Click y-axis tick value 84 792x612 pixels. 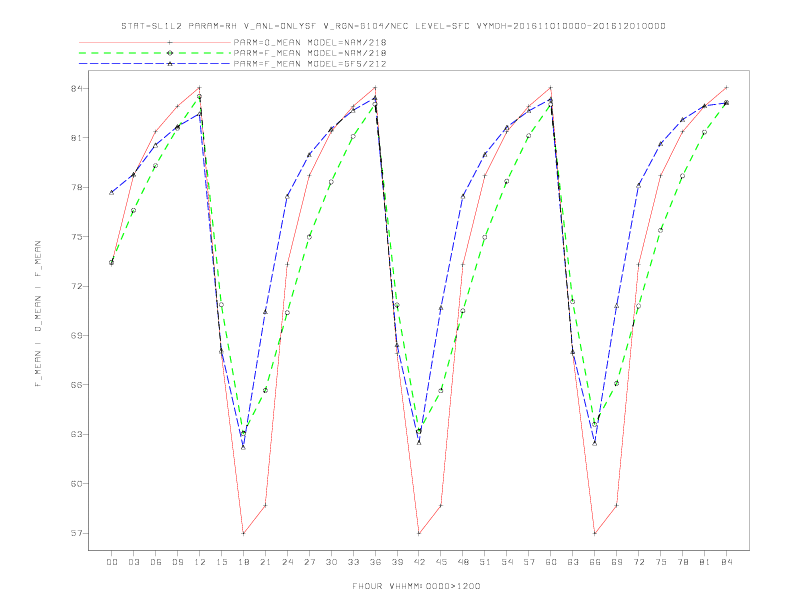coord(76,88)
